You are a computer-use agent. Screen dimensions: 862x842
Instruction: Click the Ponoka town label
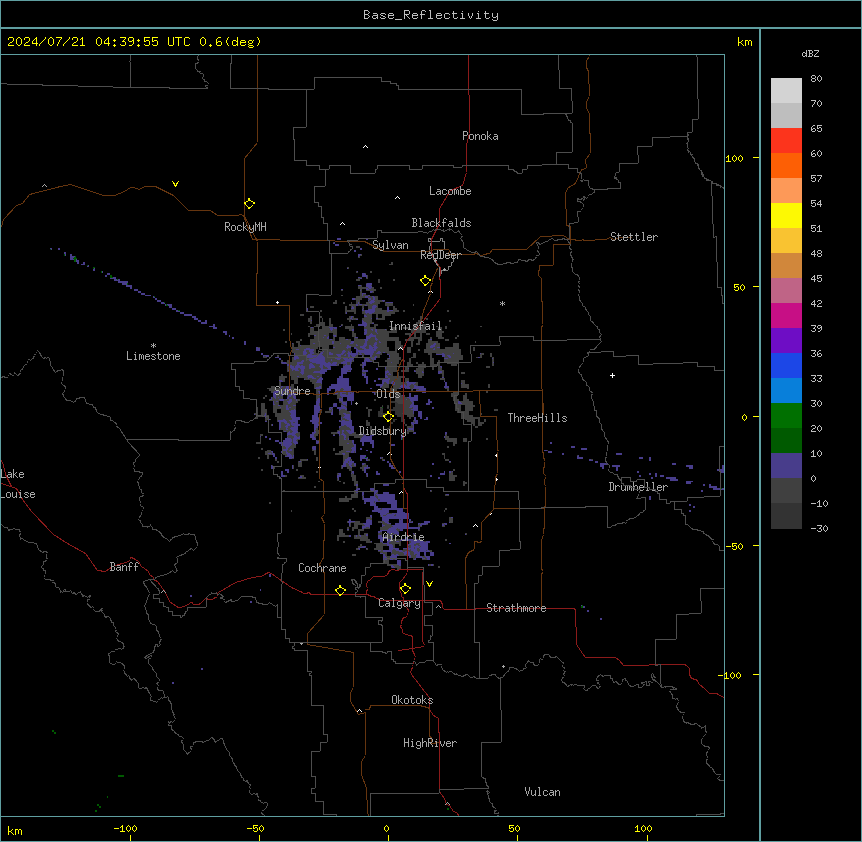click(x=480, y=136)
